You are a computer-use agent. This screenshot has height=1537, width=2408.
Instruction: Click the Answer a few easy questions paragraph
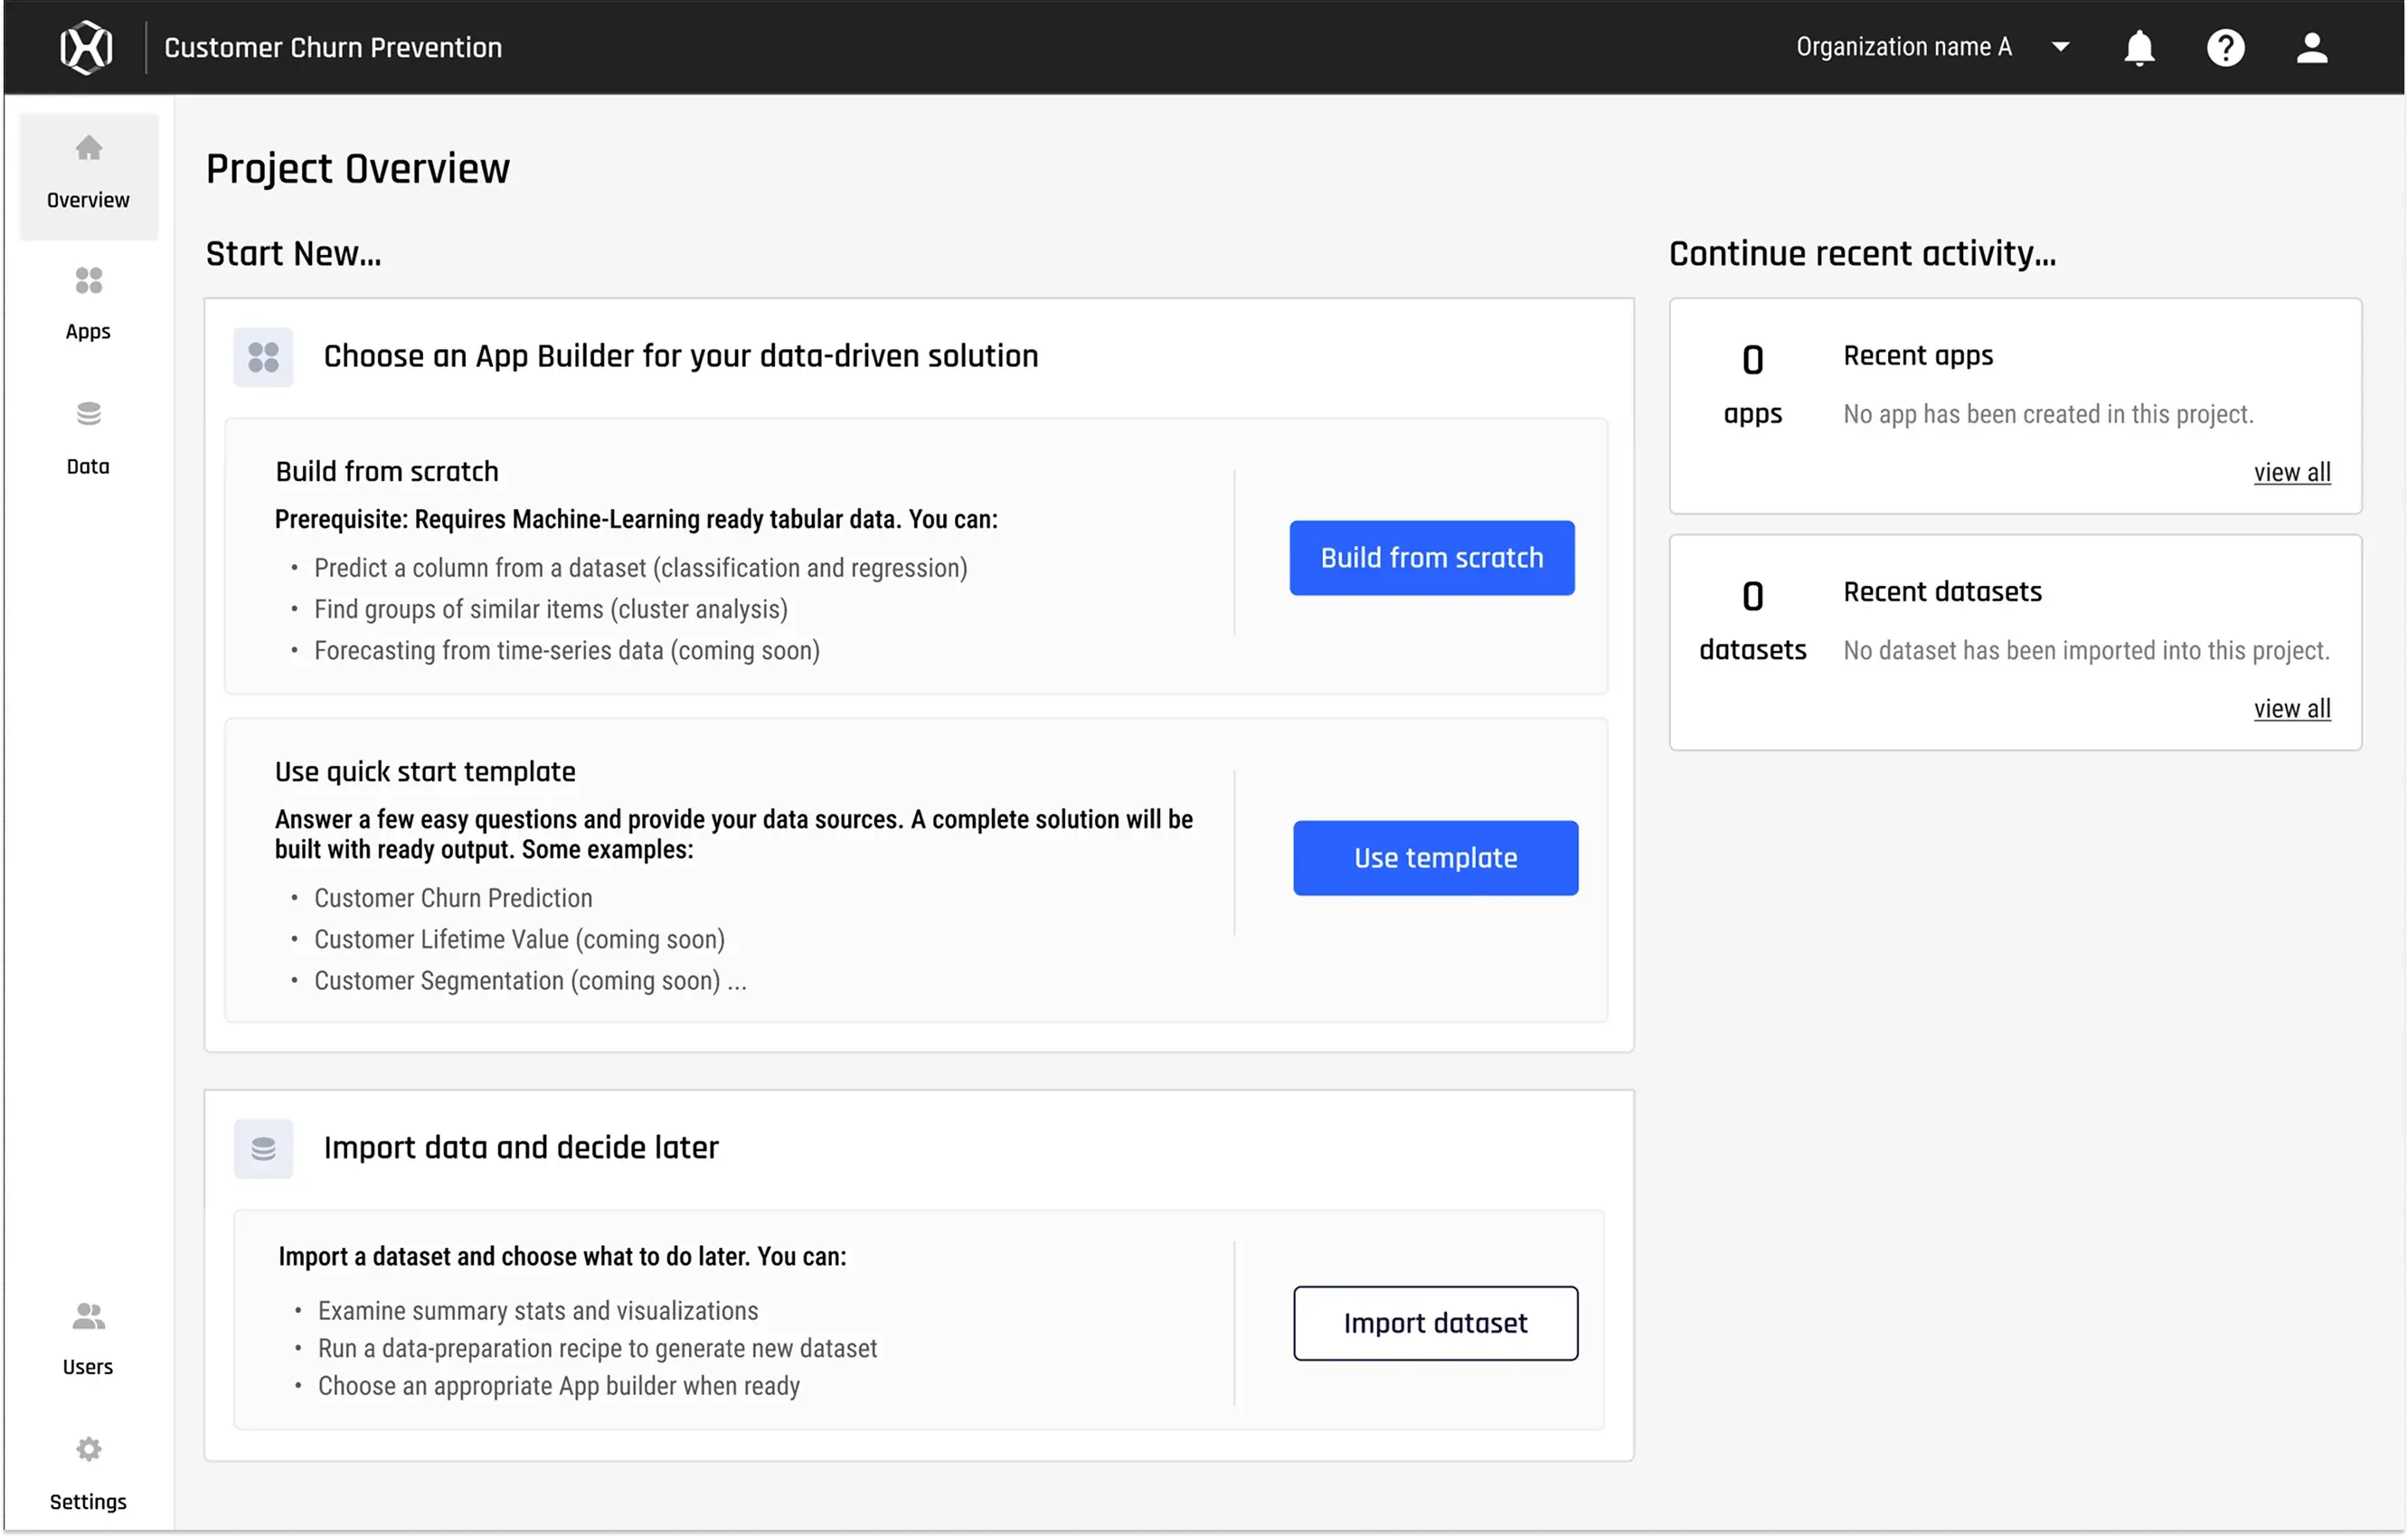733,835
